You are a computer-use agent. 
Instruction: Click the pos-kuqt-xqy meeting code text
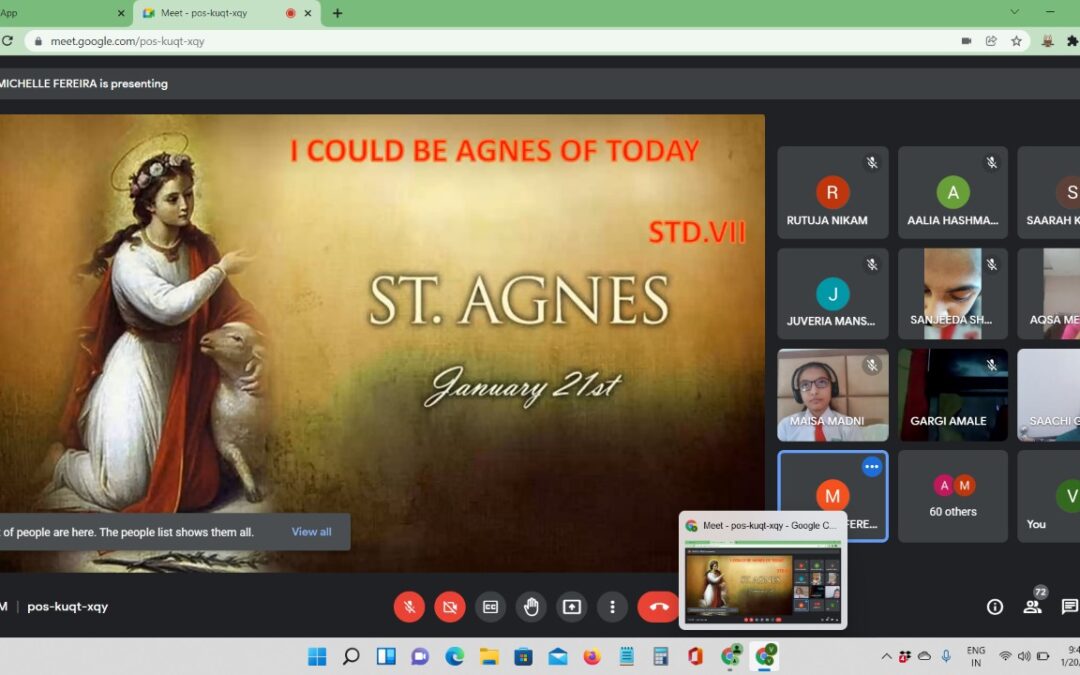tap(68, 607)
